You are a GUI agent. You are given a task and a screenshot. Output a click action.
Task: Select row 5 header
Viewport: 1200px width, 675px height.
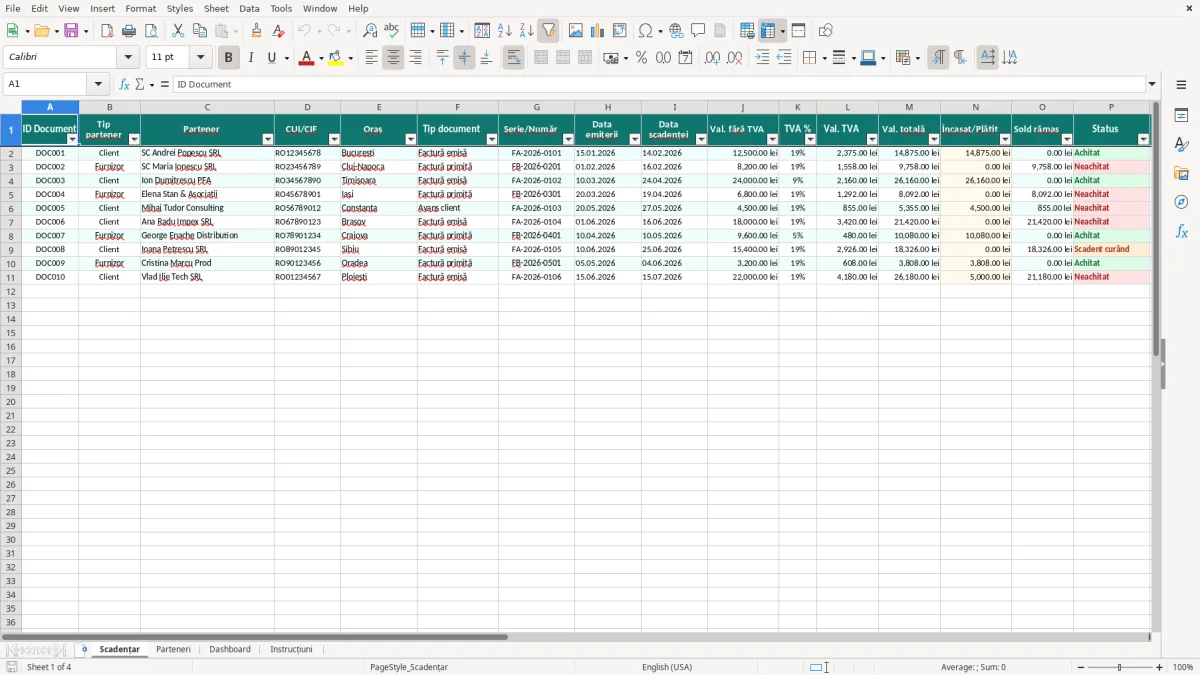(x=11, y=194)
